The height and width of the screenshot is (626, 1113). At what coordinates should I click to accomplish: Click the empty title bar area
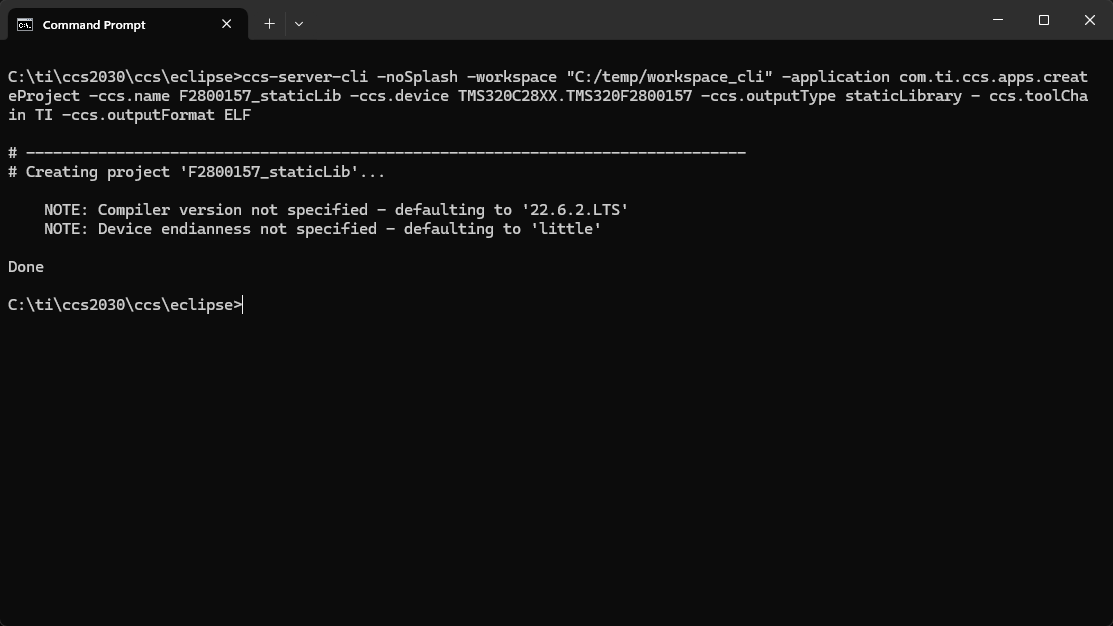[x=639, y=20]
